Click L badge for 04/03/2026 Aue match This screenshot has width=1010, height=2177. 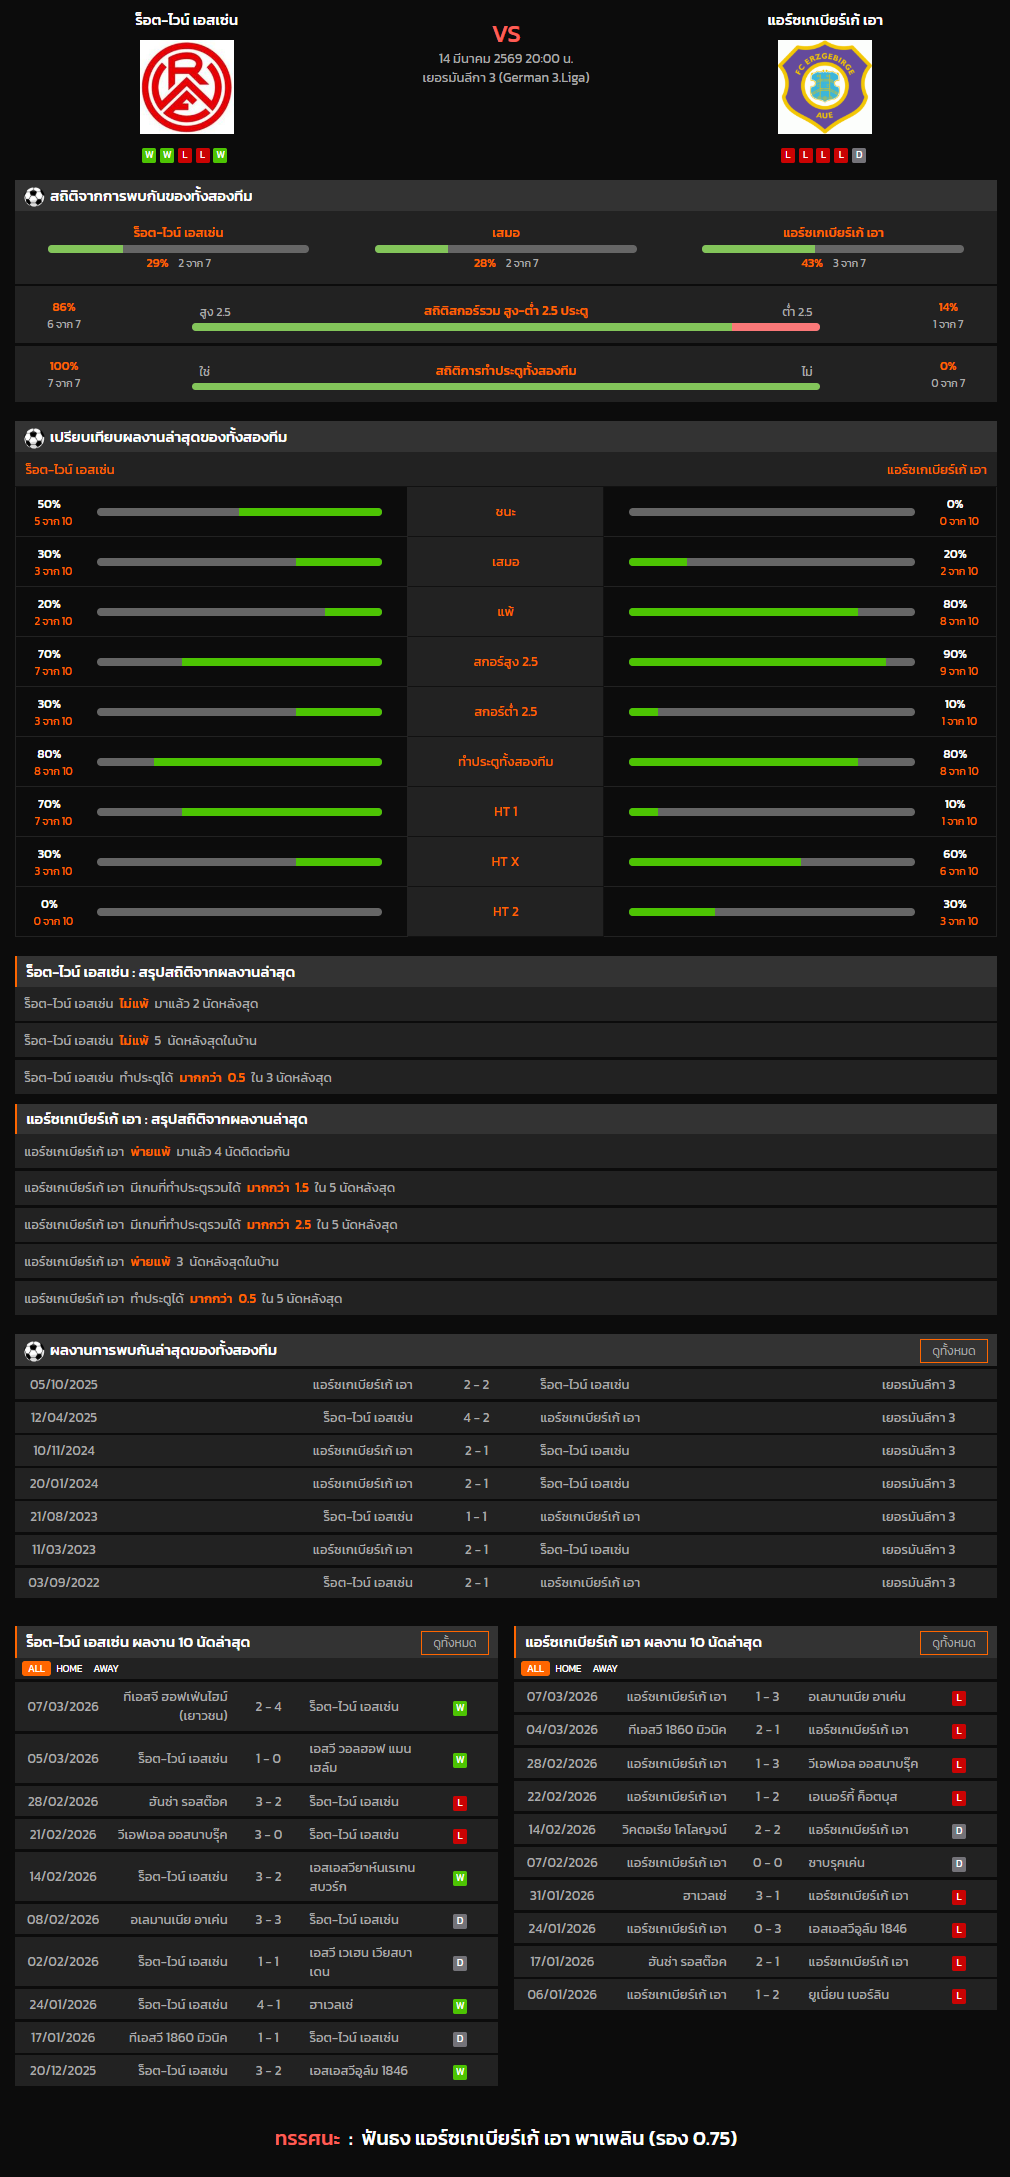(x=958, y=1730)
